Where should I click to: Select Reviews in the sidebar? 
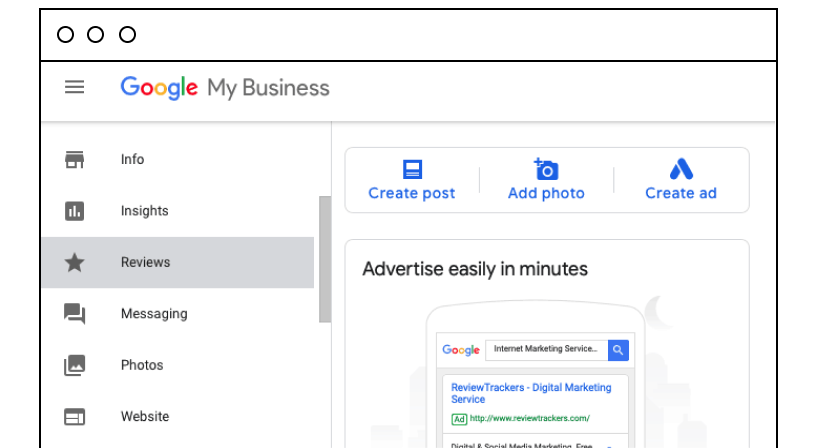pyautogui.click(x=177, y=262)
